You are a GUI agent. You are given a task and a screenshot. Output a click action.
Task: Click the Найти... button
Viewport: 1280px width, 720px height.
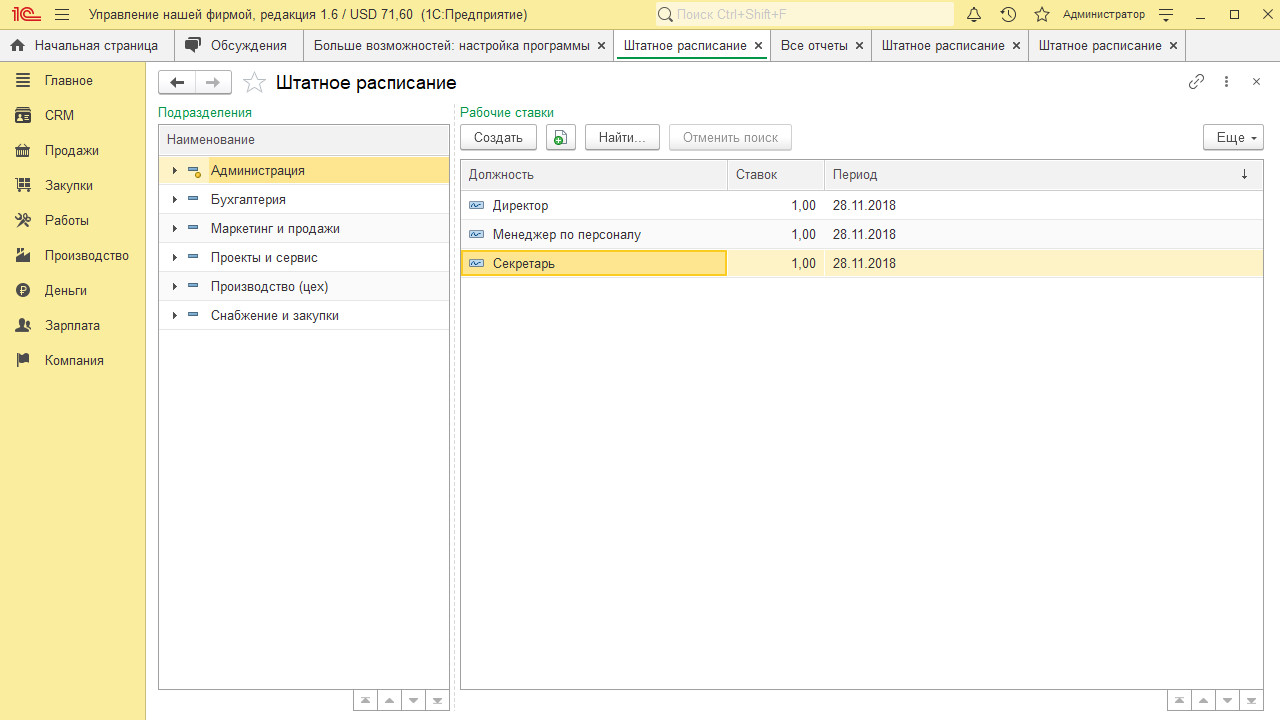[622, 138]
